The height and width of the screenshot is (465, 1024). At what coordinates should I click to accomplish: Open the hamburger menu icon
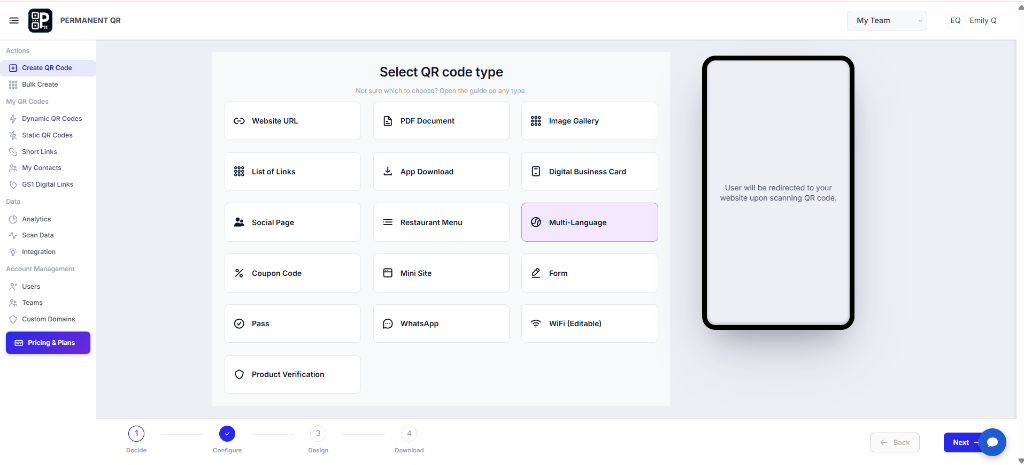(14, 21)
